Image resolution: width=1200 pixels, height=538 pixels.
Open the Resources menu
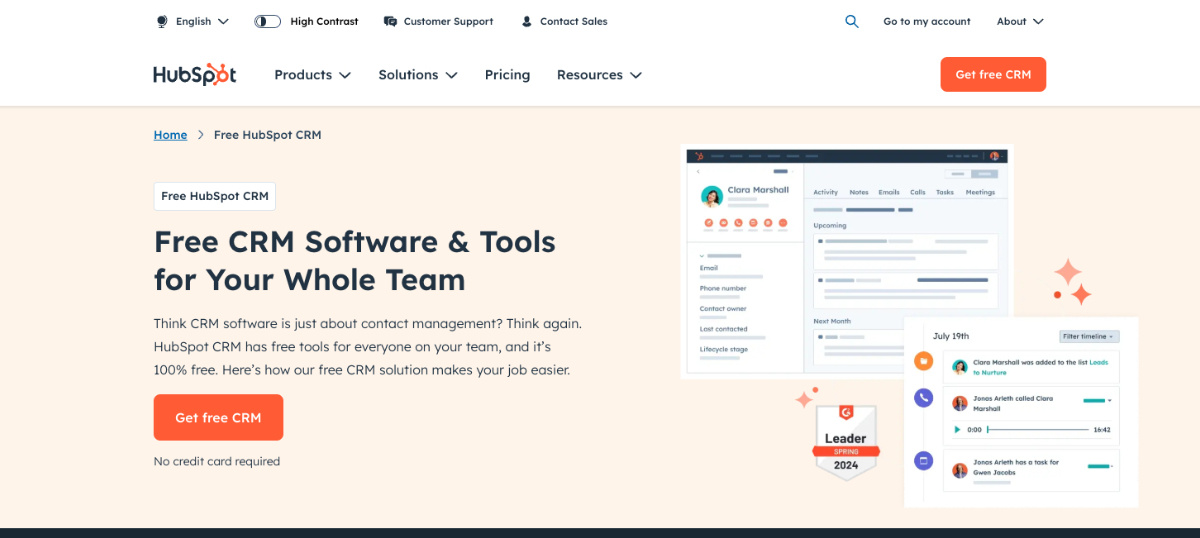coord(598,75)
